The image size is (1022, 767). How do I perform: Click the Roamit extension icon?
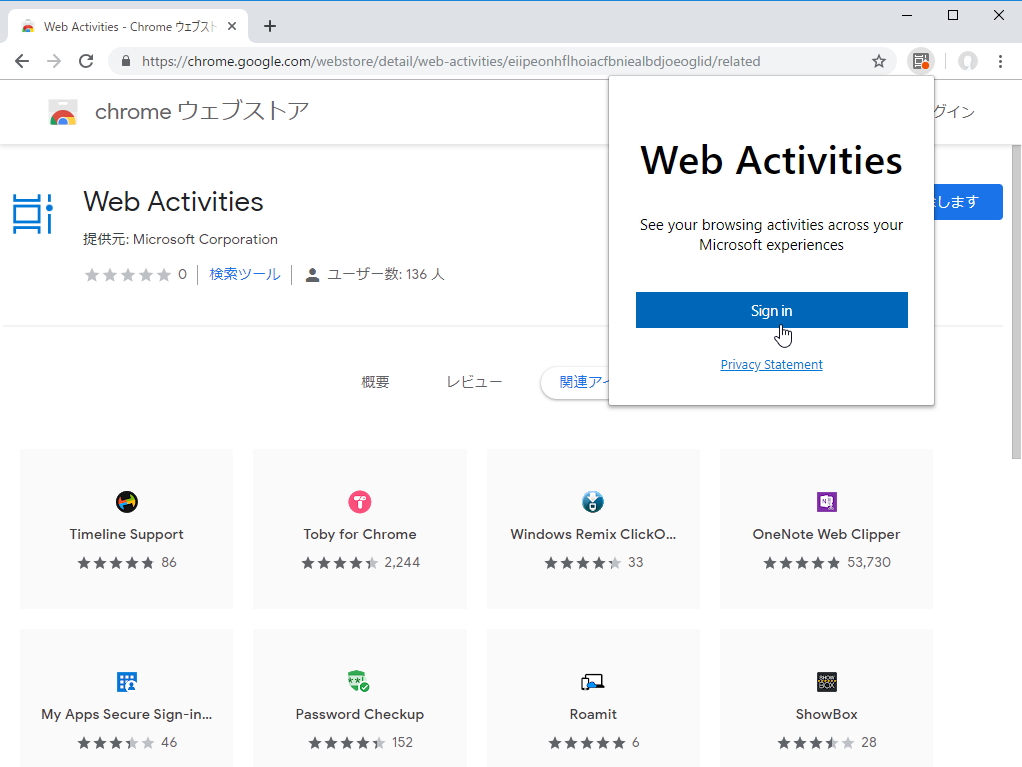[592, 681]
